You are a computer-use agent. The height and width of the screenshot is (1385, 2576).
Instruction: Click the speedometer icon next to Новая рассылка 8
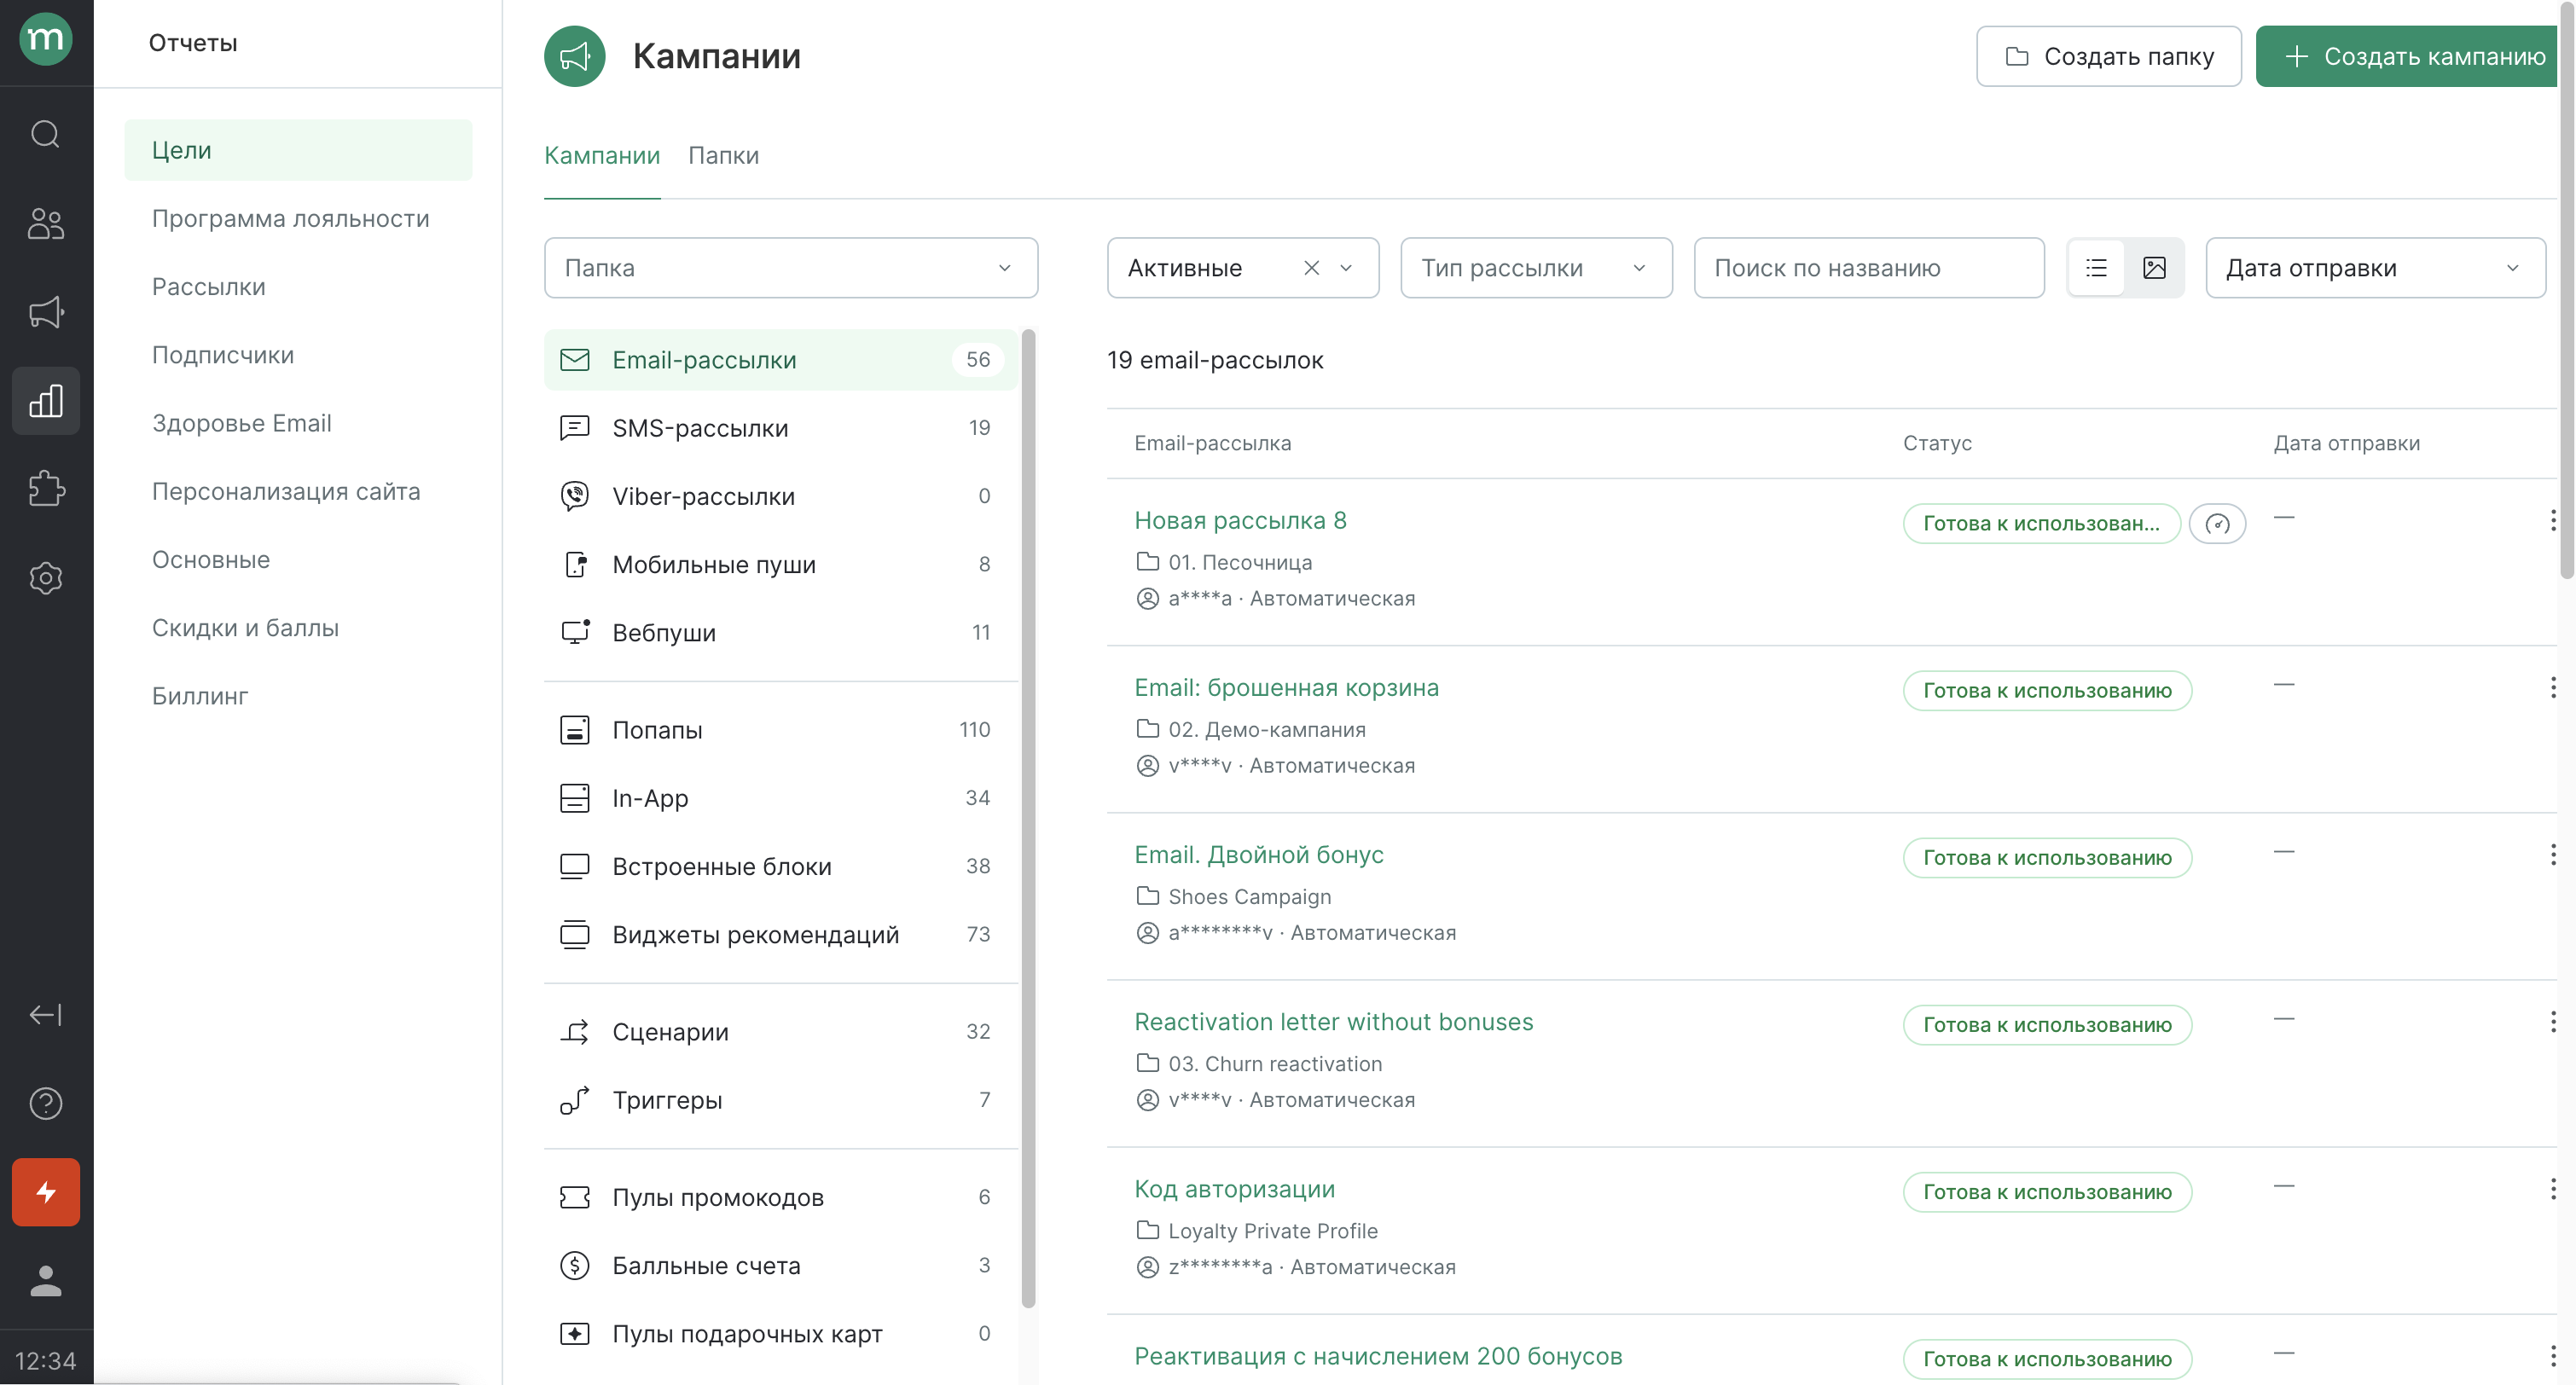2217,524
